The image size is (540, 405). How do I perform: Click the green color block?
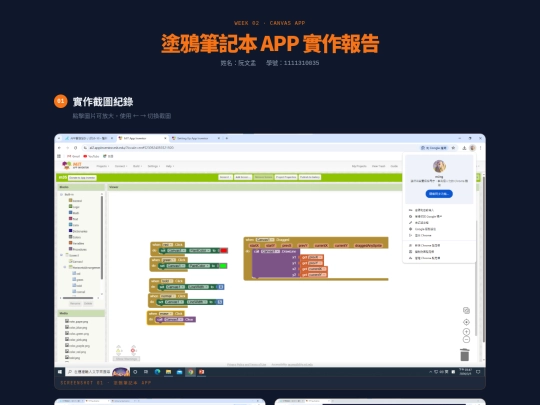tap(223, 266)
